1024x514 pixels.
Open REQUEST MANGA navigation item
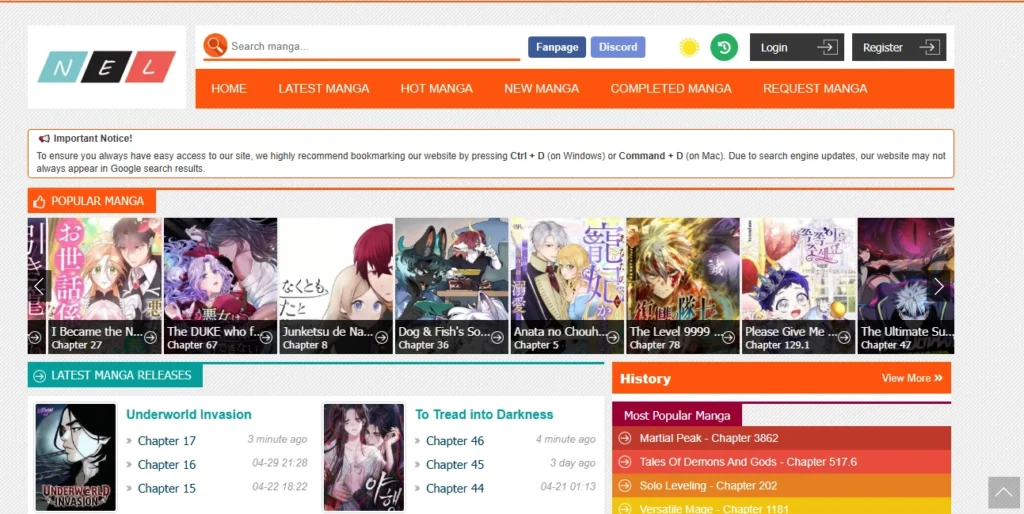[x=815, y=89]
